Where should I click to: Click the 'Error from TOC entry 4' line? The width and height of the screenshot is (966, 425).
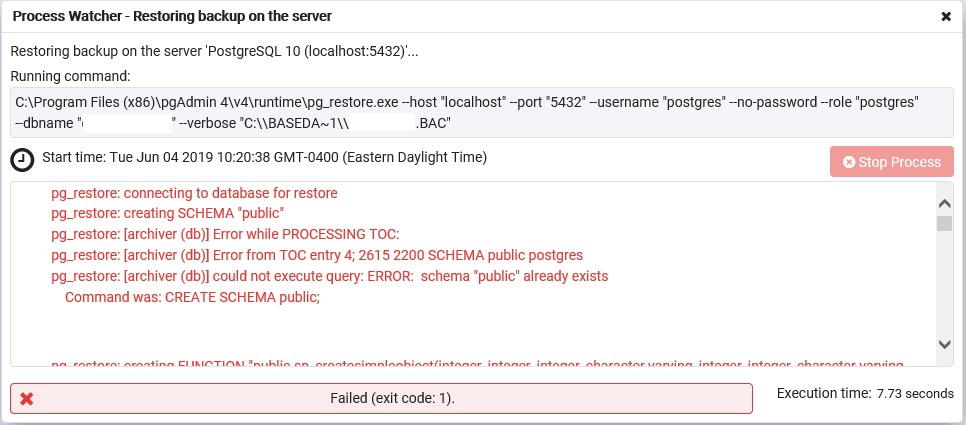point(316,255)
